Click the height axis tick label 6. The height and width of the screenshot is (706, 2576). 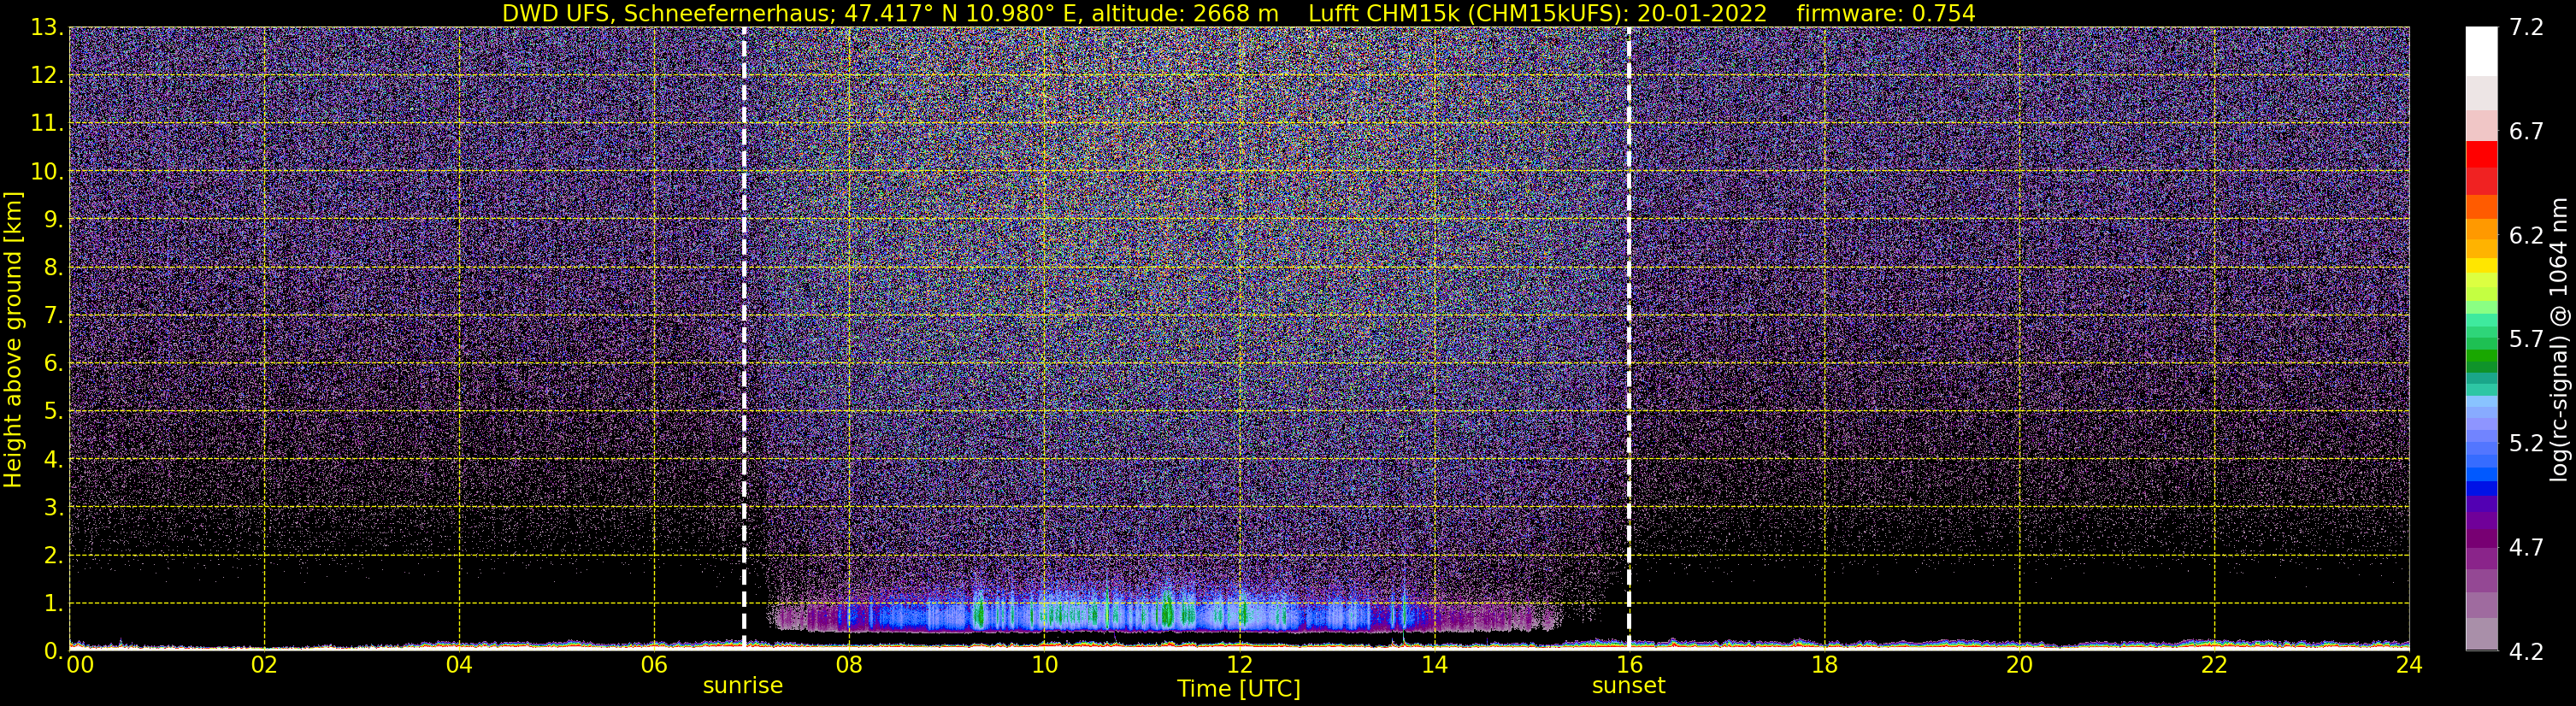pyautogui.click(x=53, y=363)
